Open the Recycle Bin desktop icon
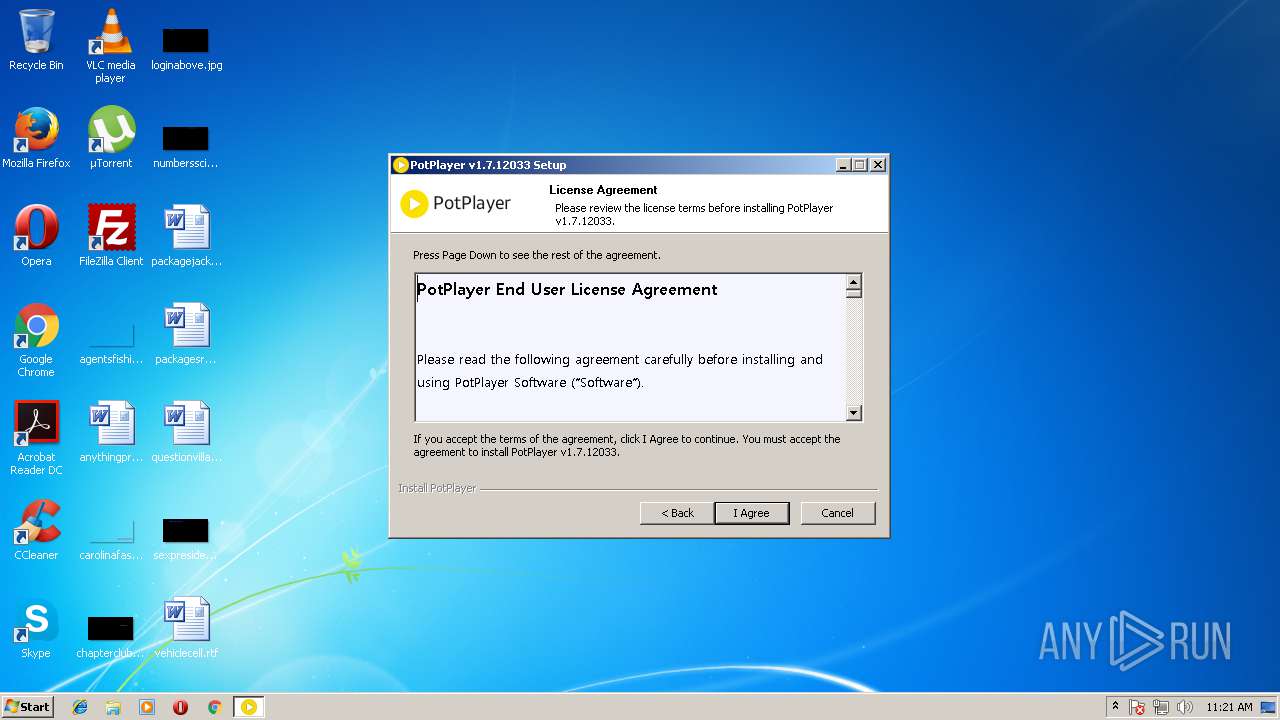 36,40
